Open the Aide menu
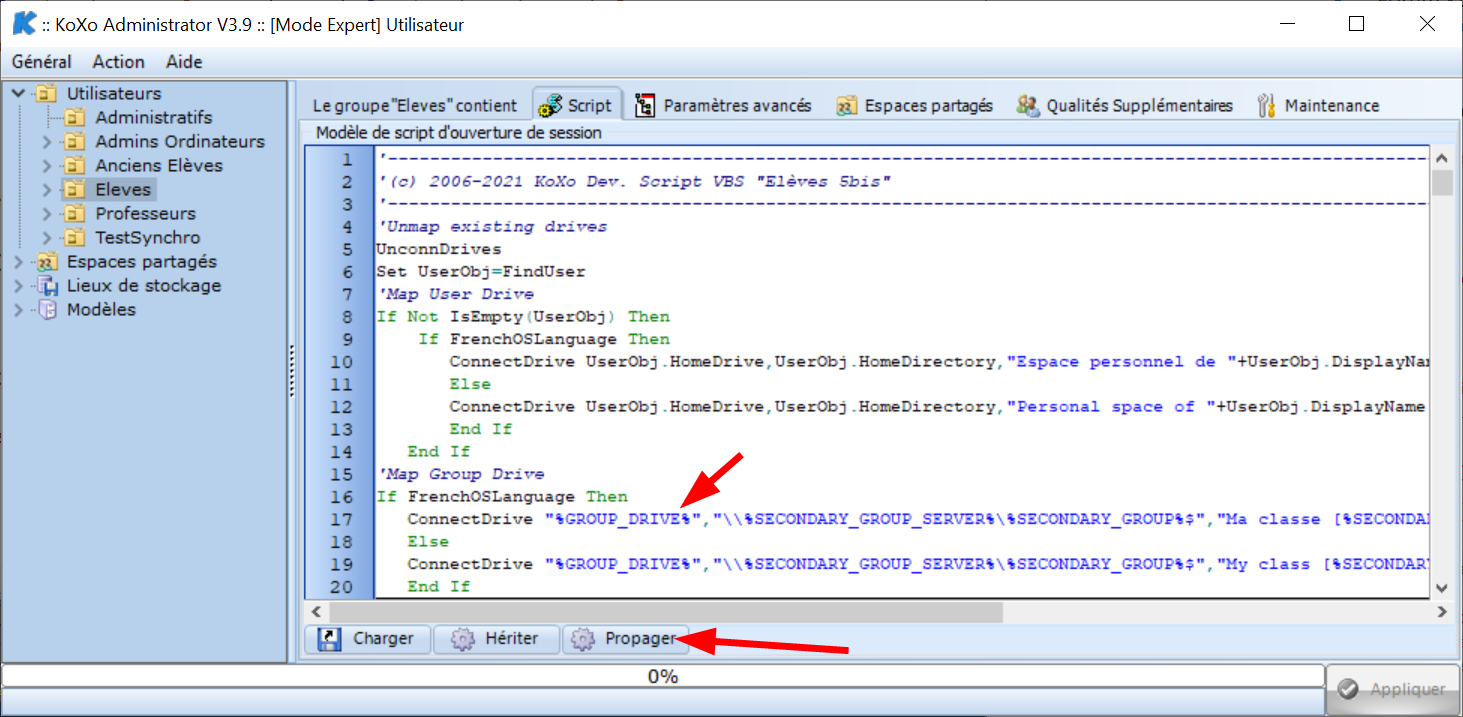 click(184, 61)
